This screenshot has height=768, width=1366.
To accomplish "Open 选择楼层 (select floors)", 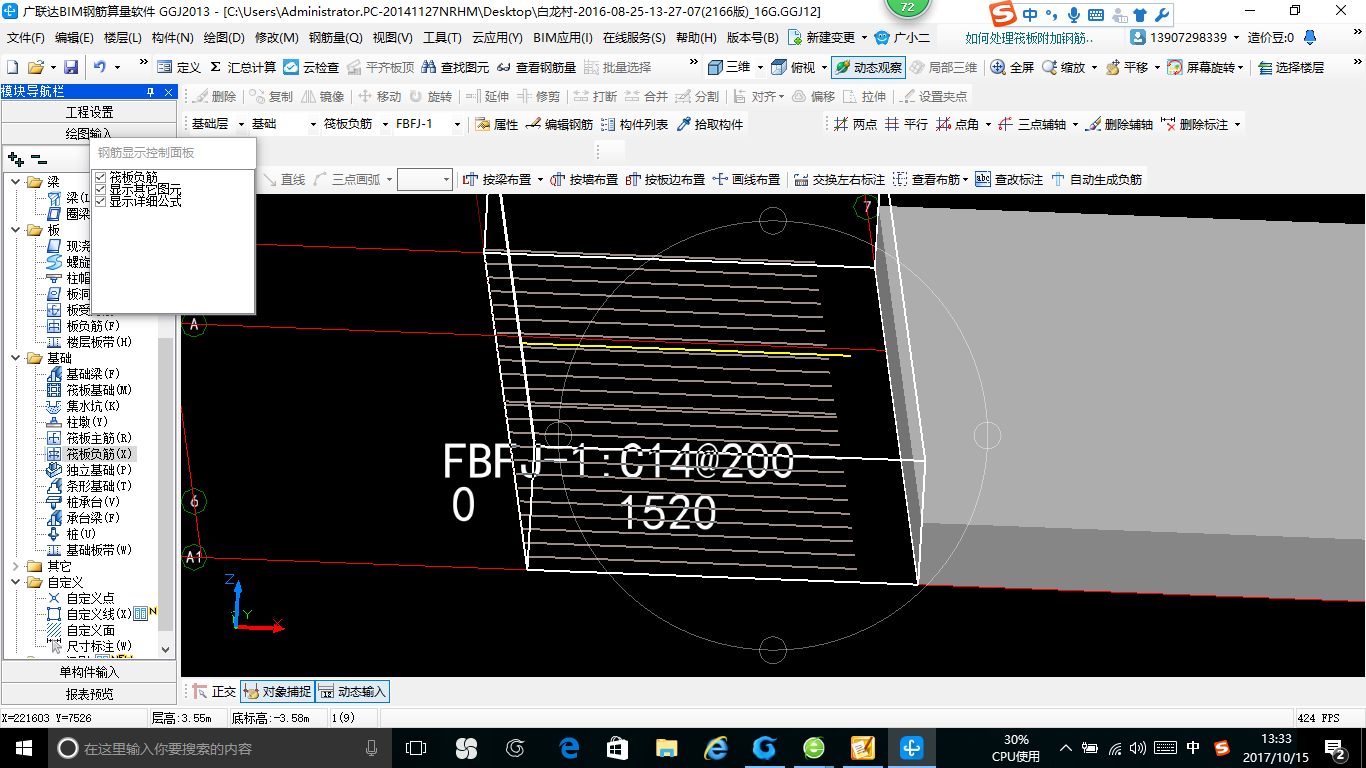I will tap(1291, 67).
